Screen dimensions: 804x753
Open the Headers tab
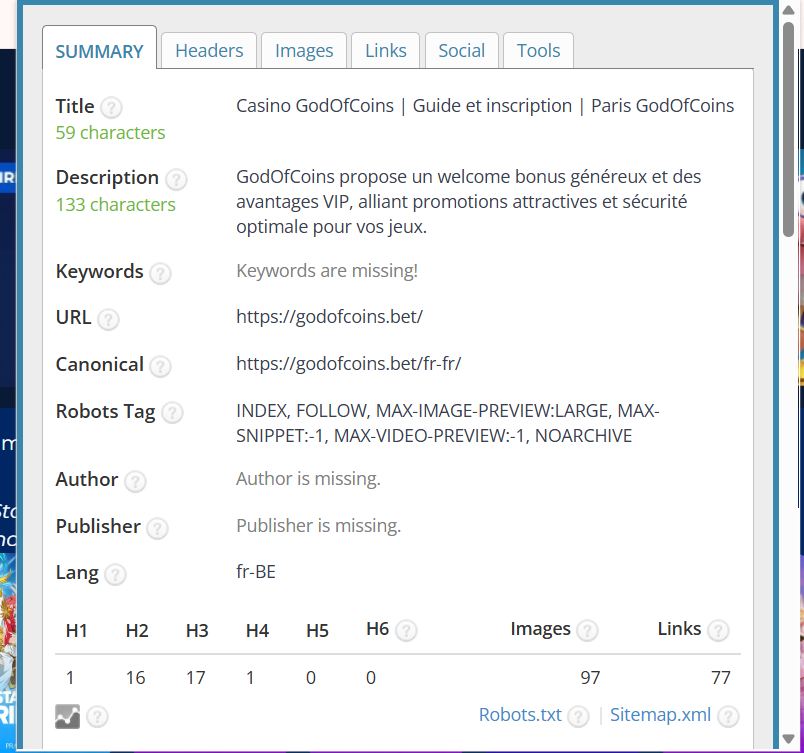[209, 51]
